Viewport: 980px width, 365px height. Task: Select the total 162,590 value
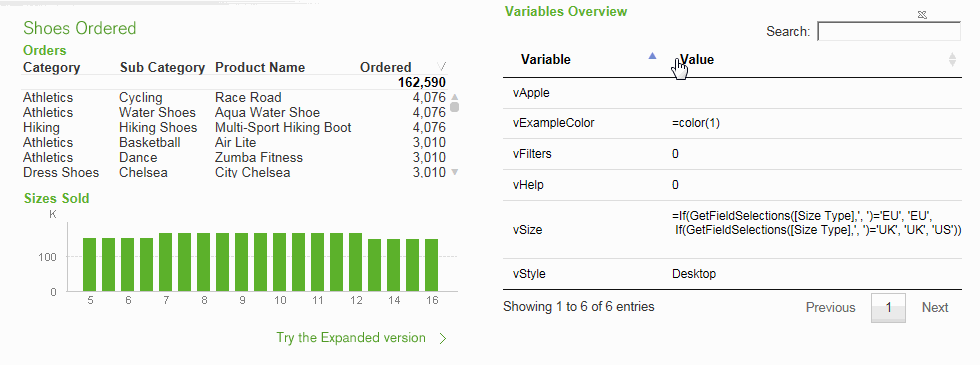(421, 82)
